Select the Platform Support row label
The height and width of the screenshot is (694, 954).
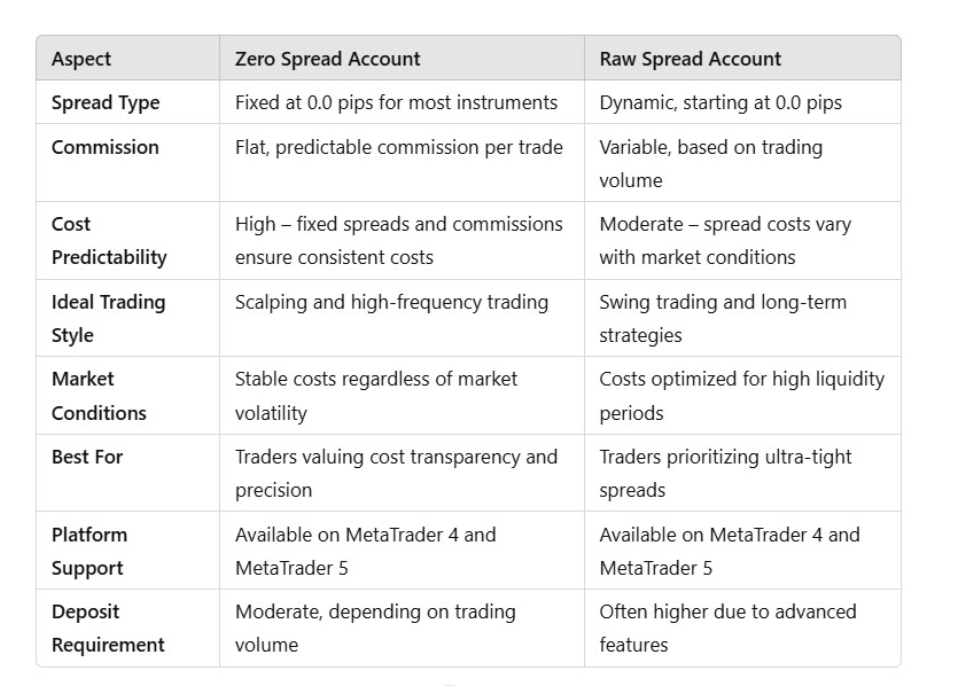coord(89,552)
